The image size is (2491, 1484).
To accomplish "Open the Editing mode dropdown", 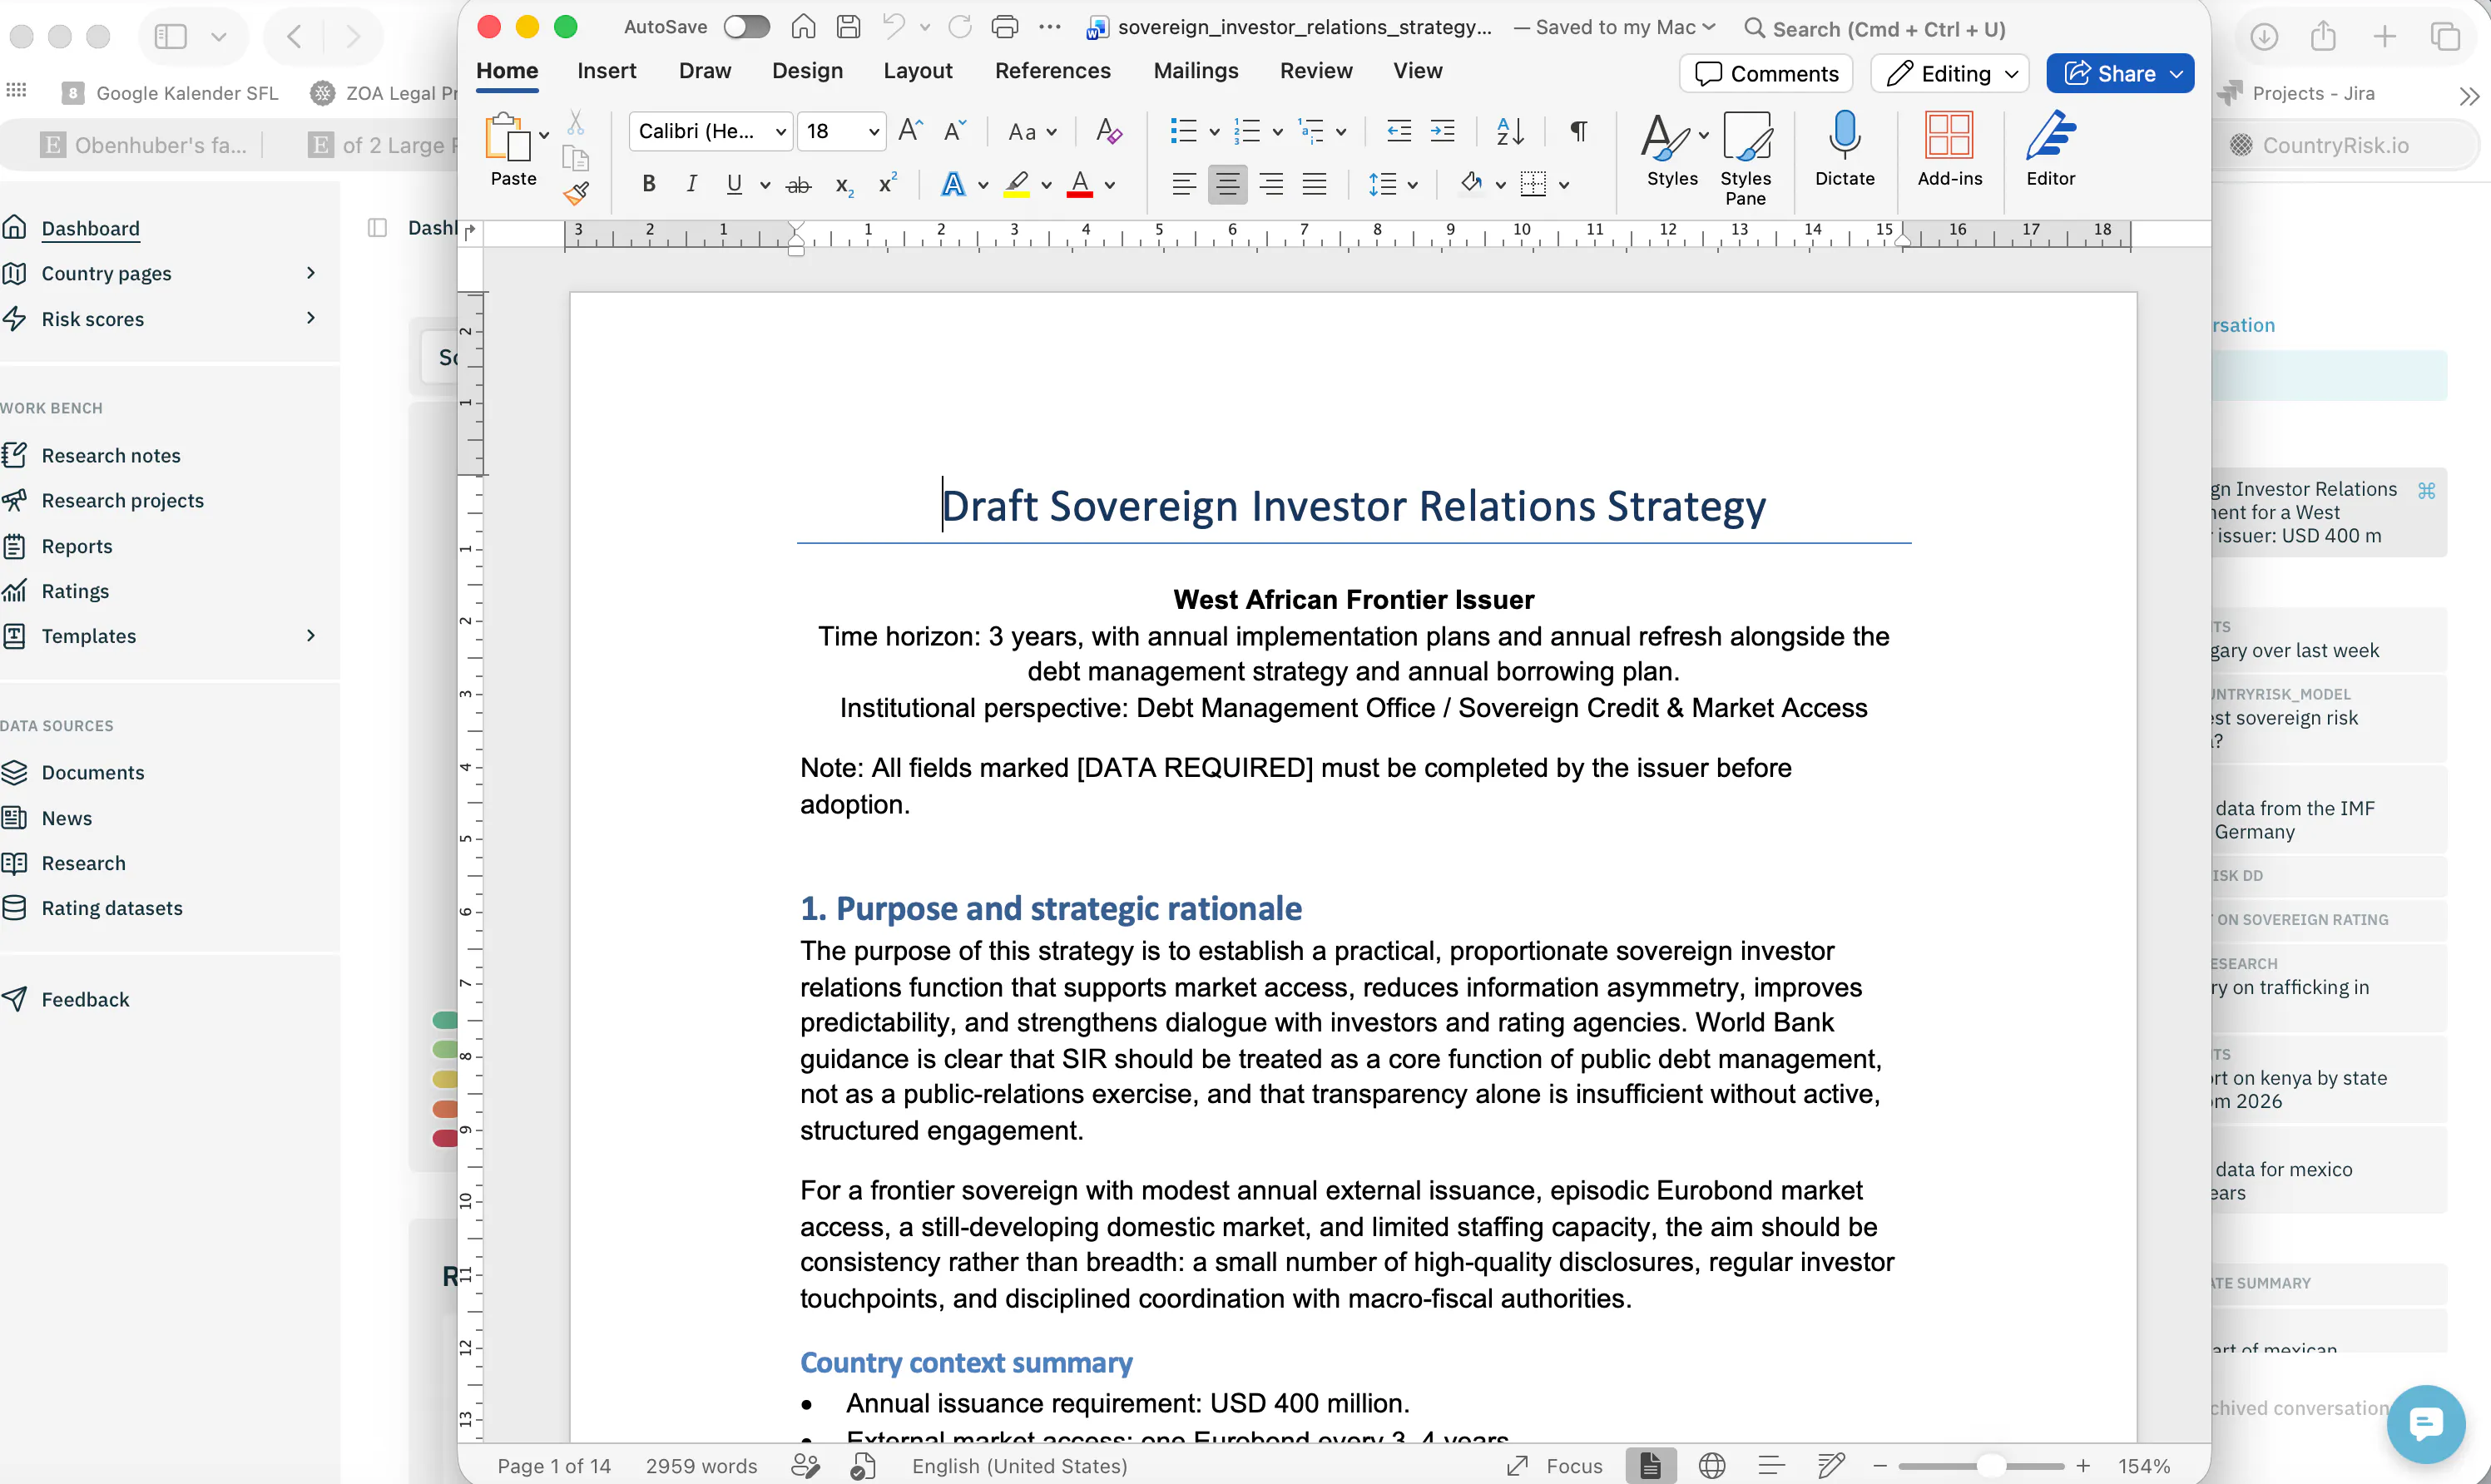I will click(1949, 73).
